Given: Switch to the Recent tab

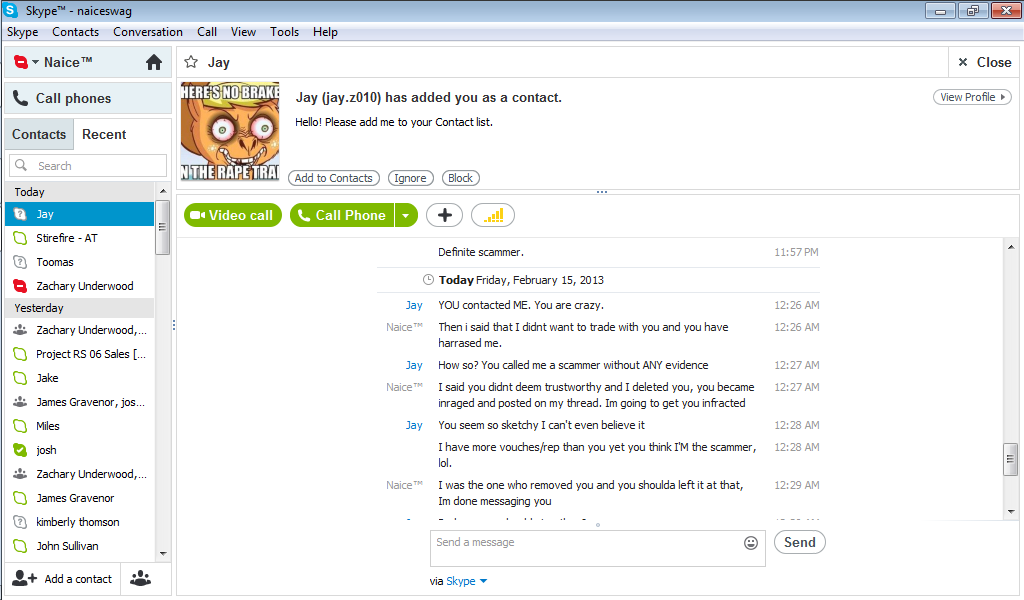Looking at the screenshot, I should (104, 134).
